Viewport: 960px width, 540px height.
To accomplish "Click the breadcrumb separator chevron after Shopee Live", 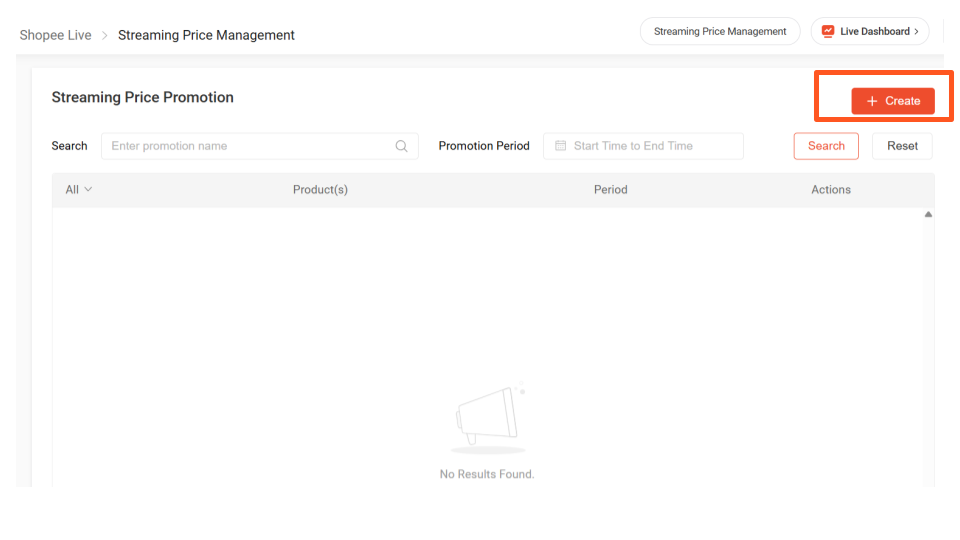I will point(105,36).
